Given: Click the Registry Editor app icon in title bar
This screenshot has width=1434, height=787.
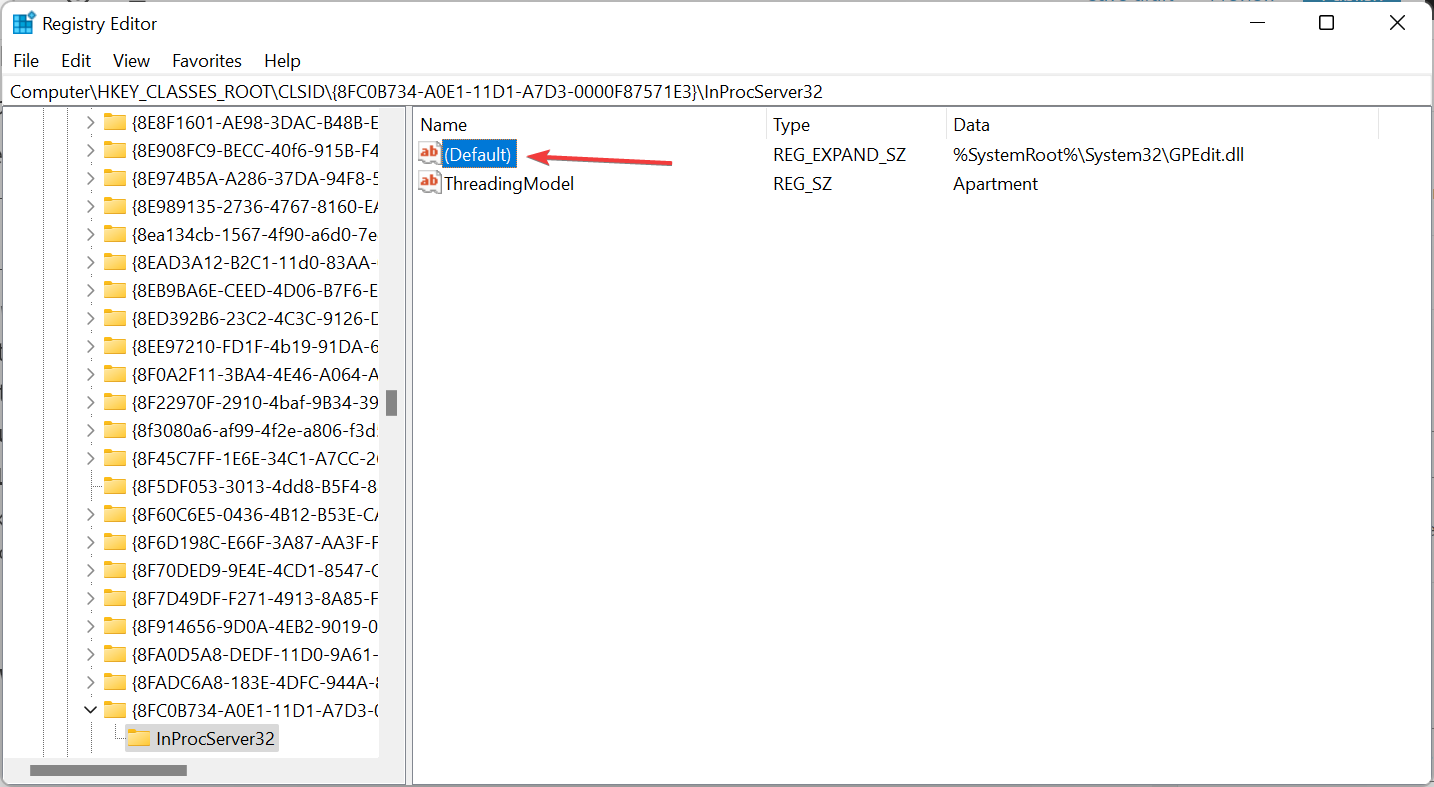Looking at the screenshot, I should 24,23.
